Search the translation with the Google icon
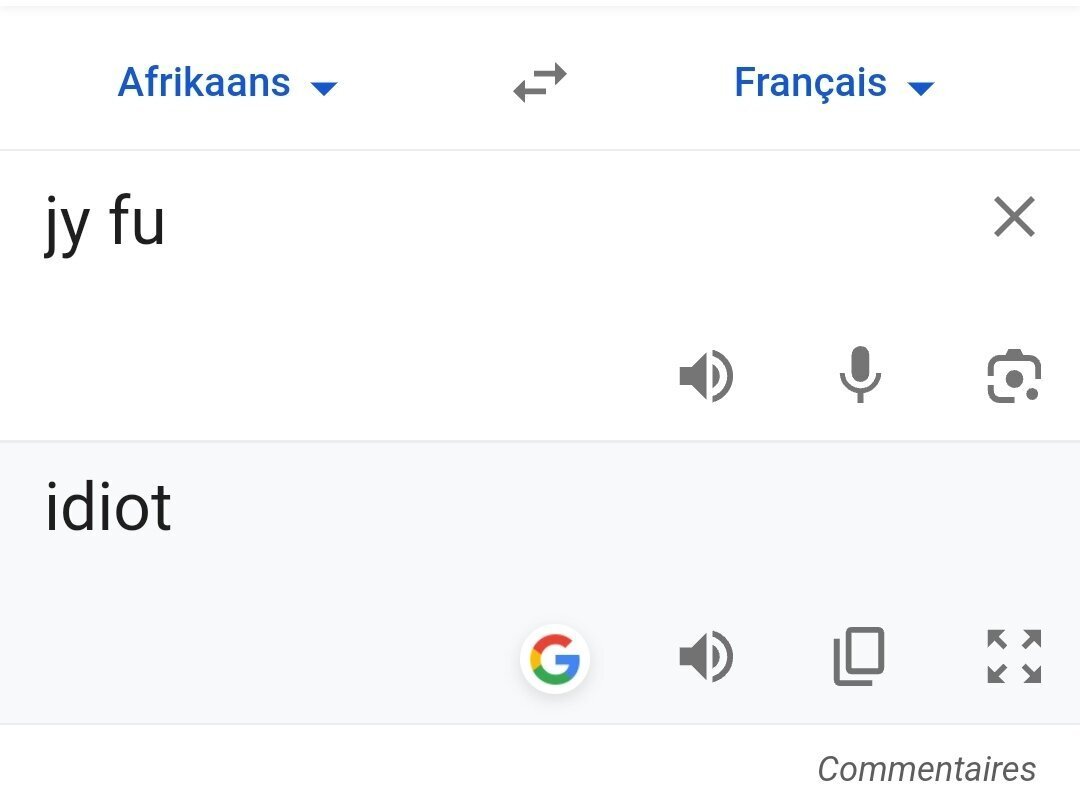Viewport: 1080px width, 796px height. point(555,659)
